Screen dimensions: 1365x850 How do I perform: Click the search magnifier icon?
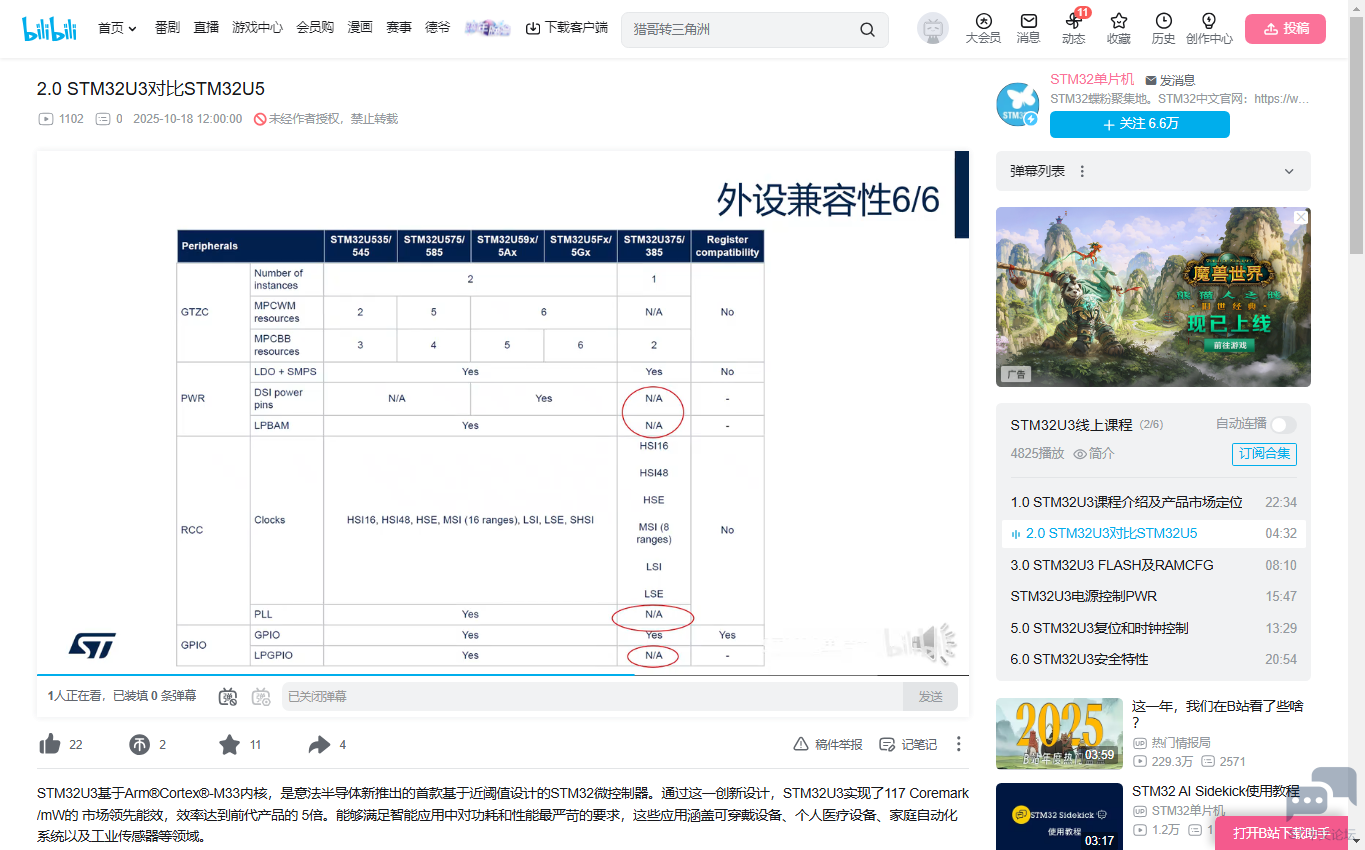[867, 29]
